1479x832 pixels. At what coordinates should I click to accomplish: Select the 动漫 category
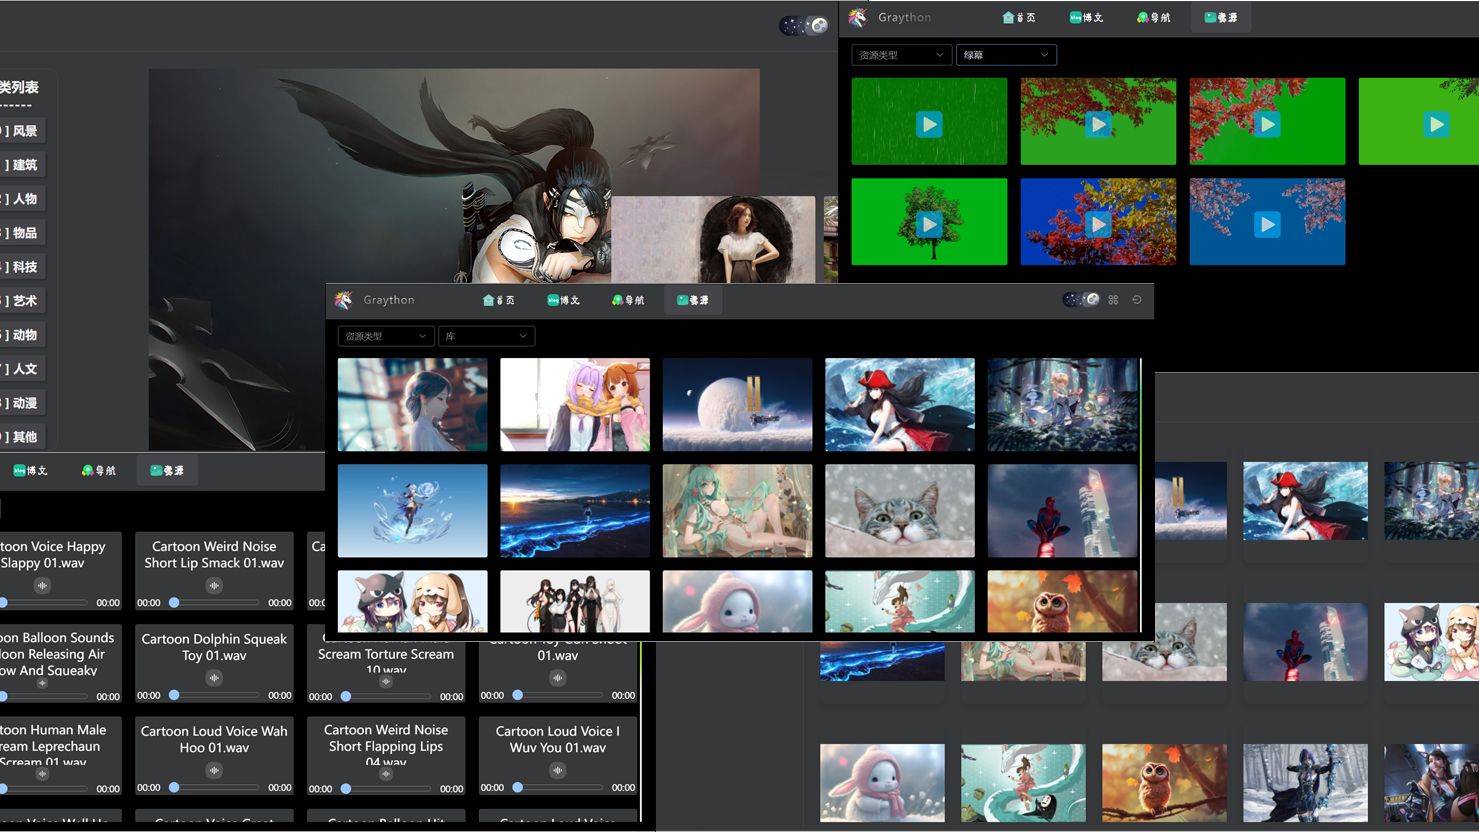click(22, 403)
